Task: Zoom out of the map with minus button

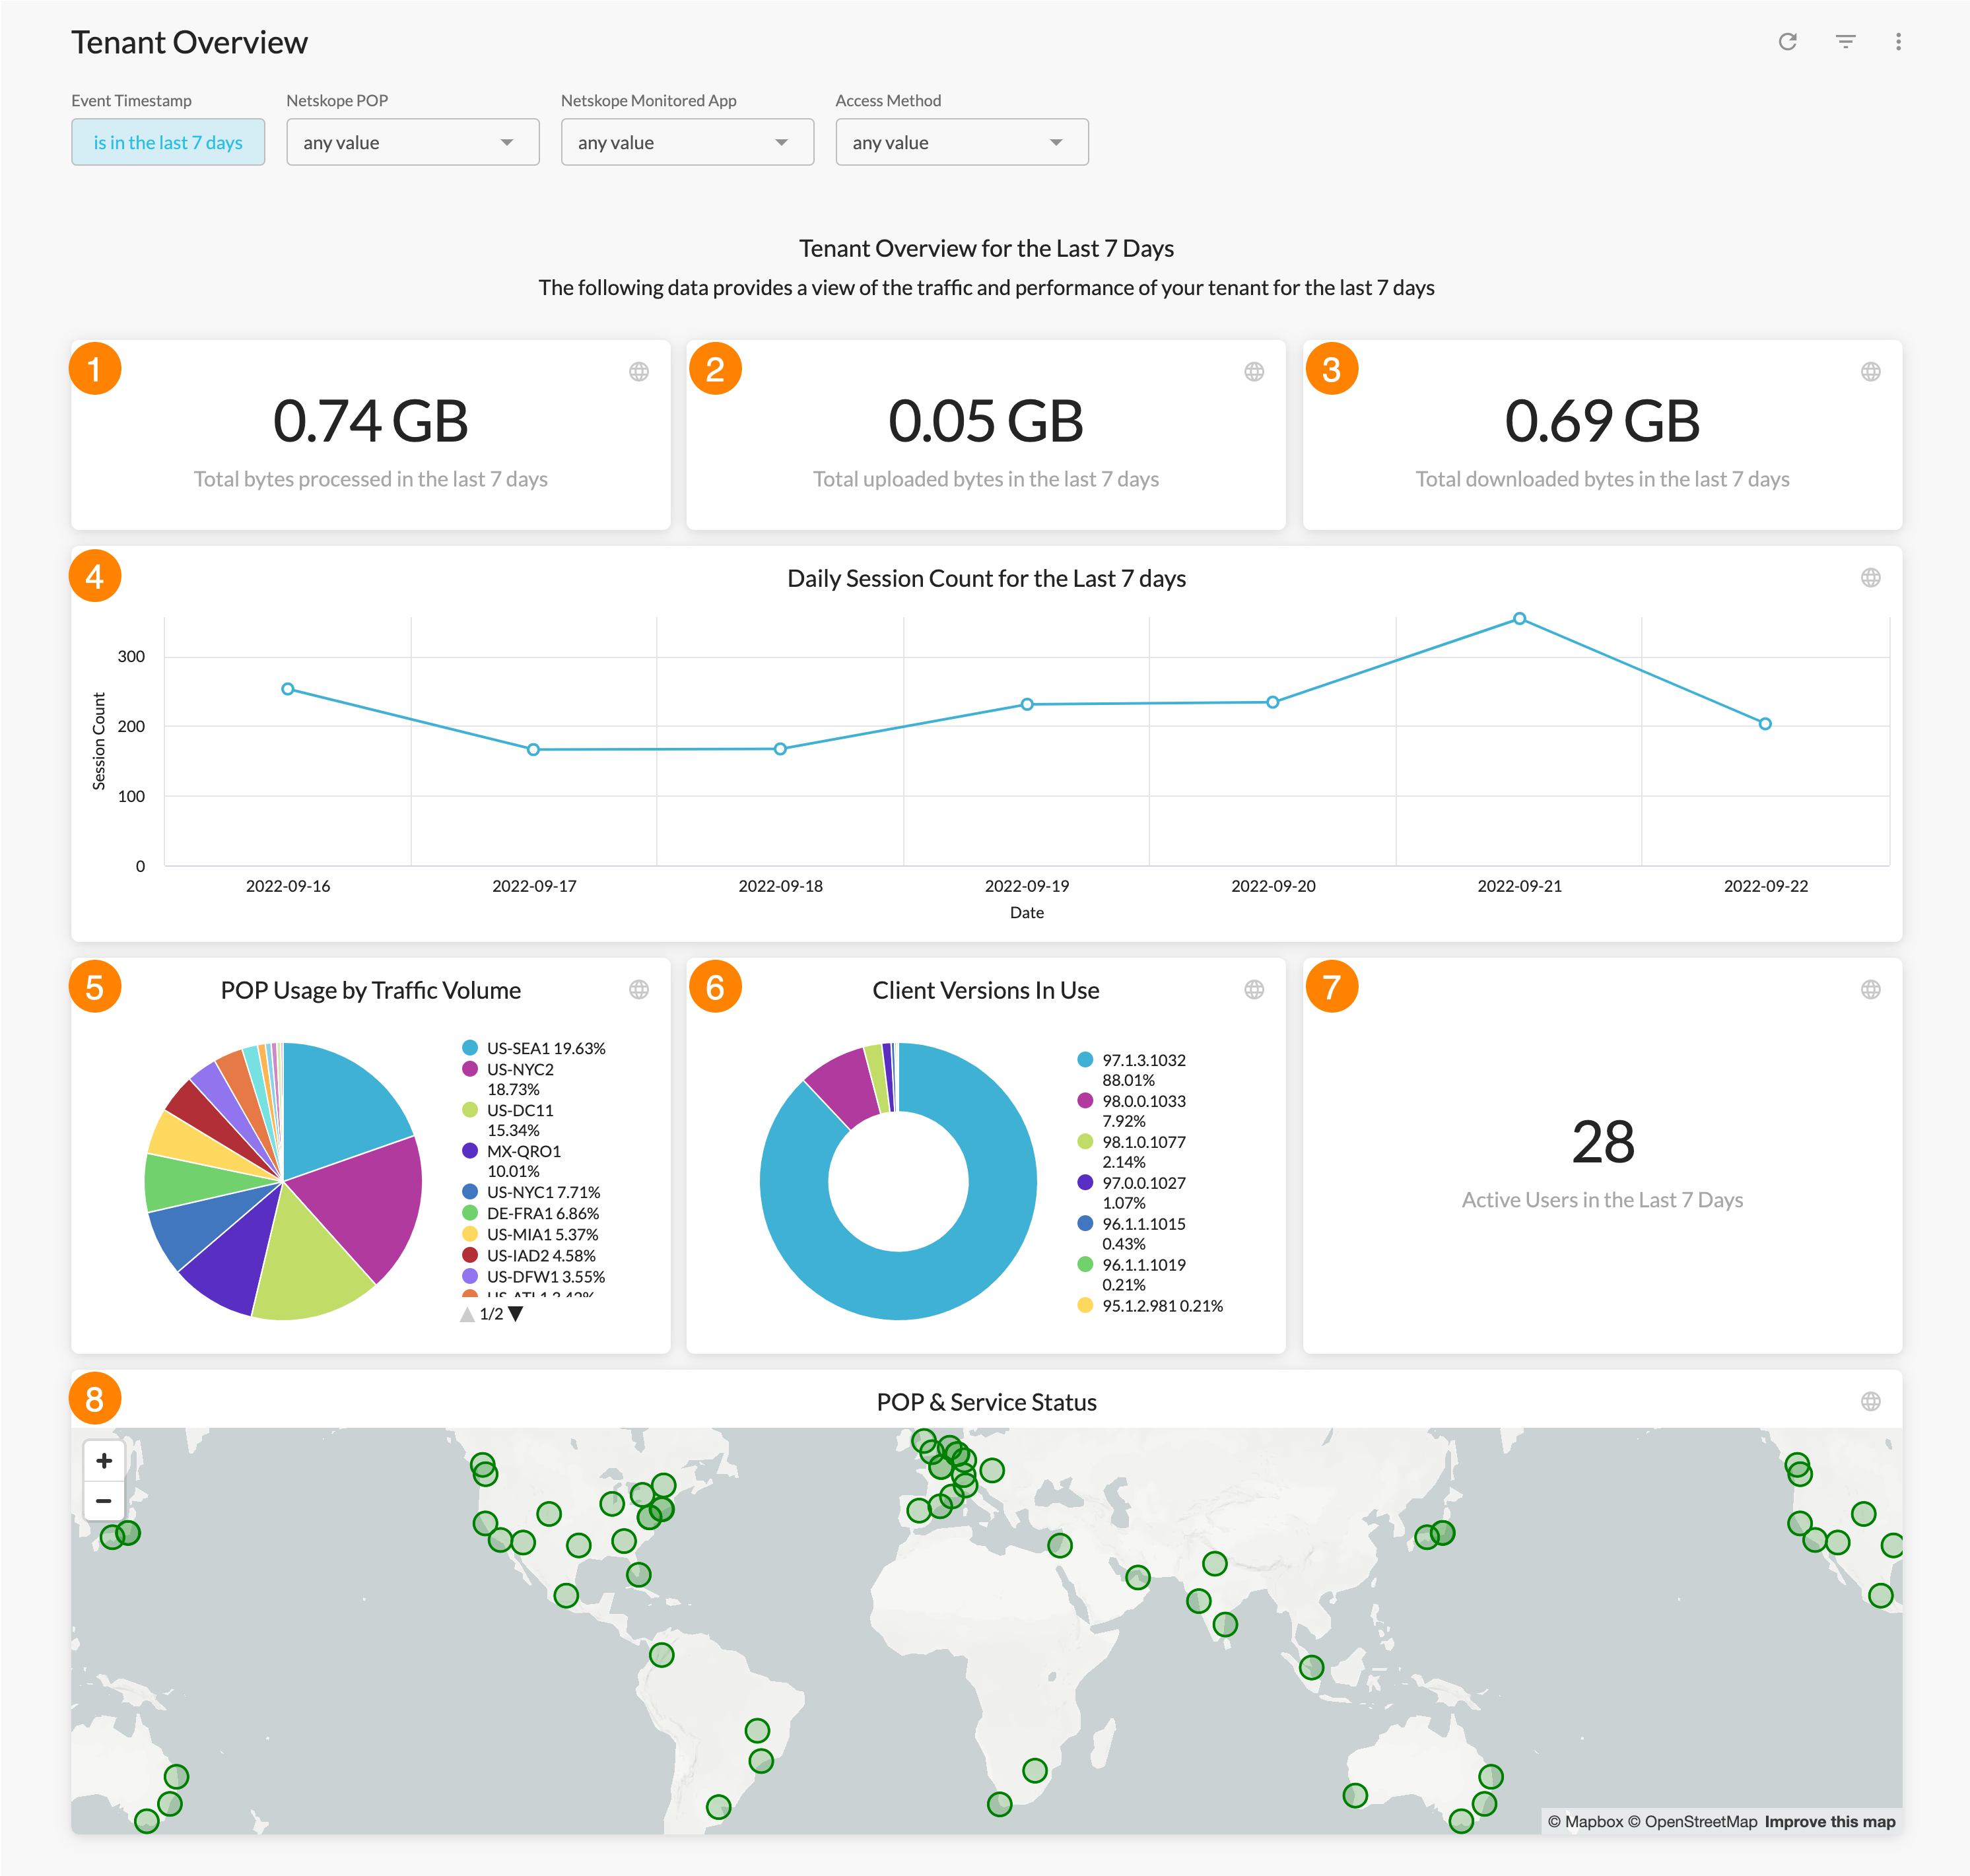Action: [x=104, y=1501]
